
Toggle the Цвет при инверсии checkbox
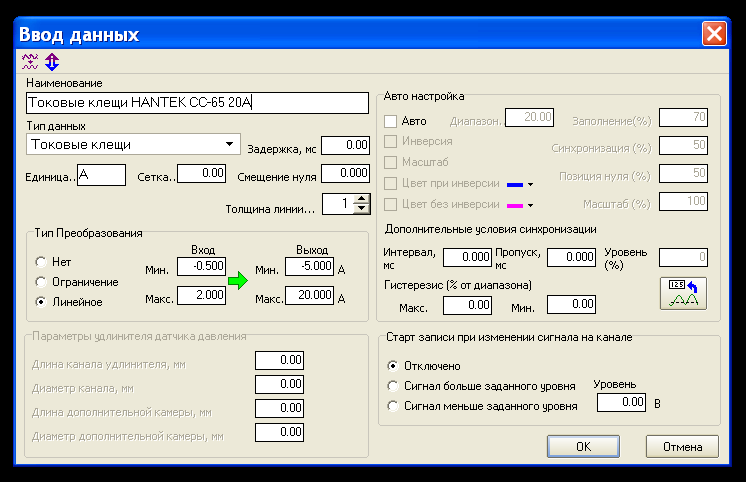[x=391, y=183]
